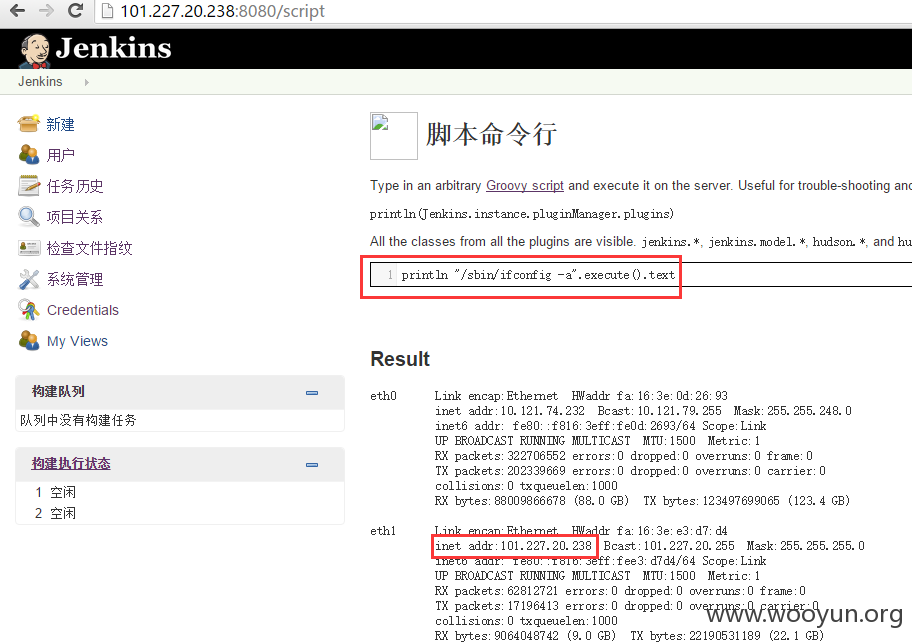Screen dimensions: 912x643
Task: Click the 新建 new item icon
Action: pyautogui.click(x=28, y=124)
